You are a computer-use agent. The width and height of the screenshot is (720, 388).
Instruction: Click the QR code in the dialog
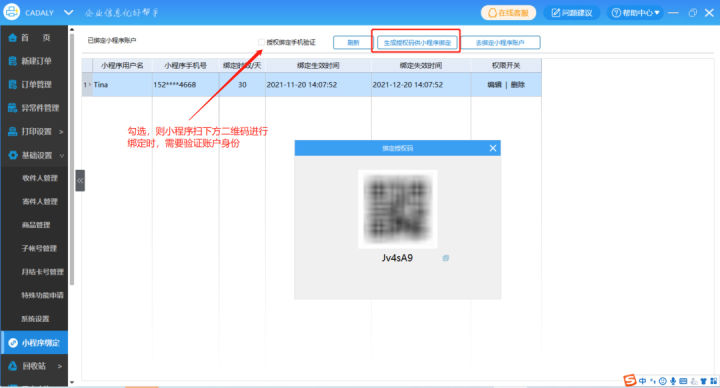click(x=398, y=209)
